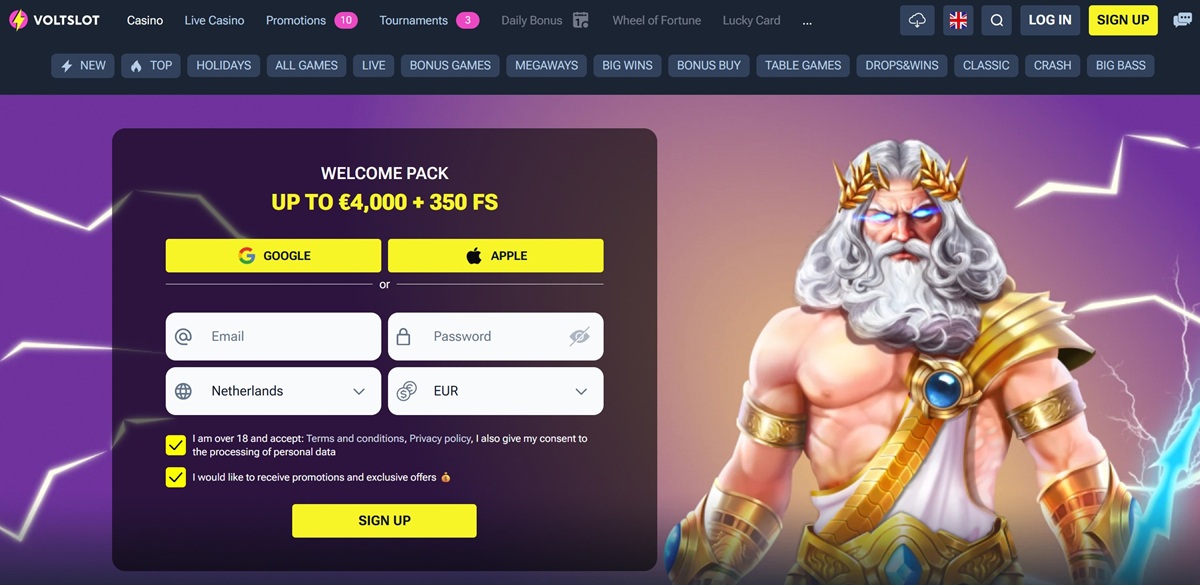
Task: Open Terms and conditions link
Action: (x=355, y=439)
